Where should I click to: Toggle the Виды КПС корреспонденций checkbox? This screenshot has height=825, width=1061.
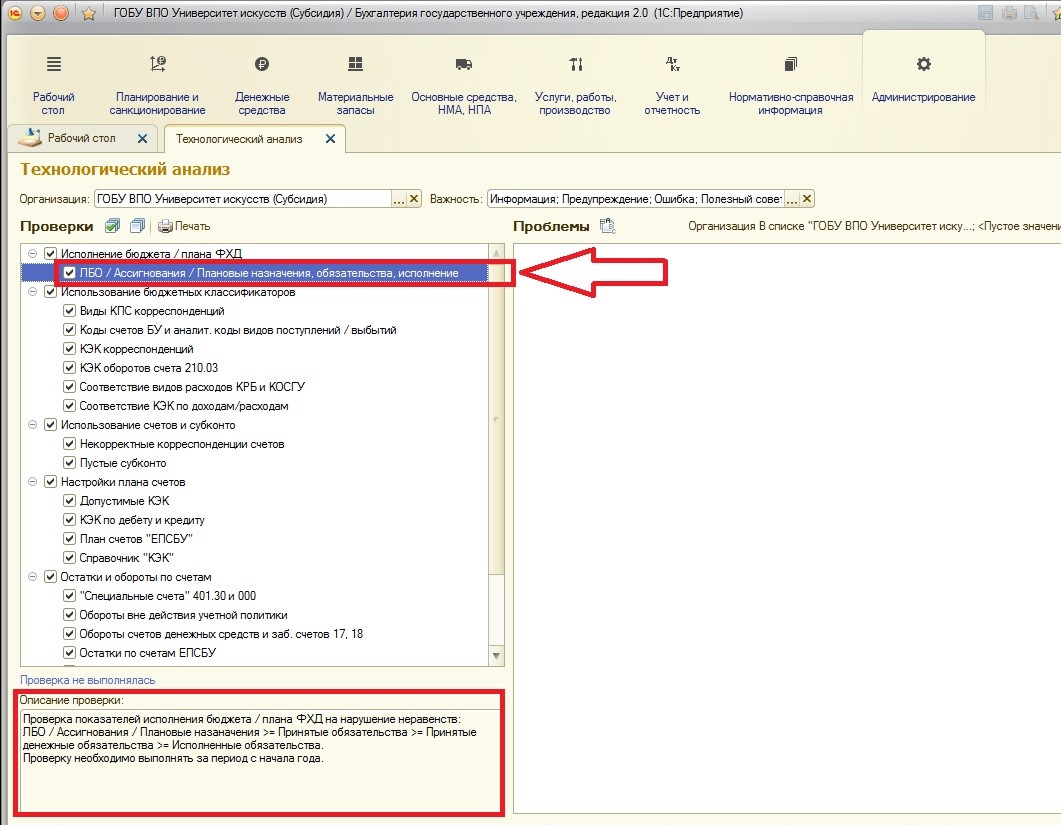click(70, 311)
